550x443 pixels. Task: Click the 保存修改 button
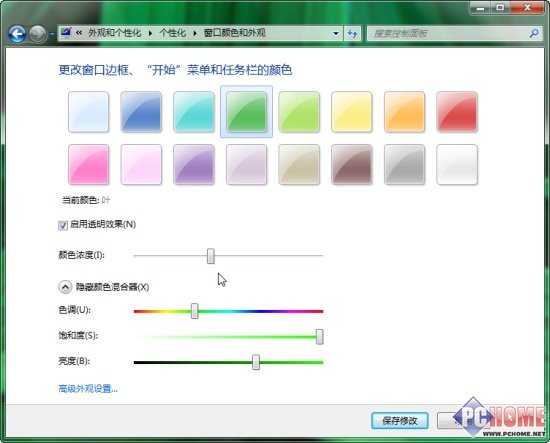(400, 421)
